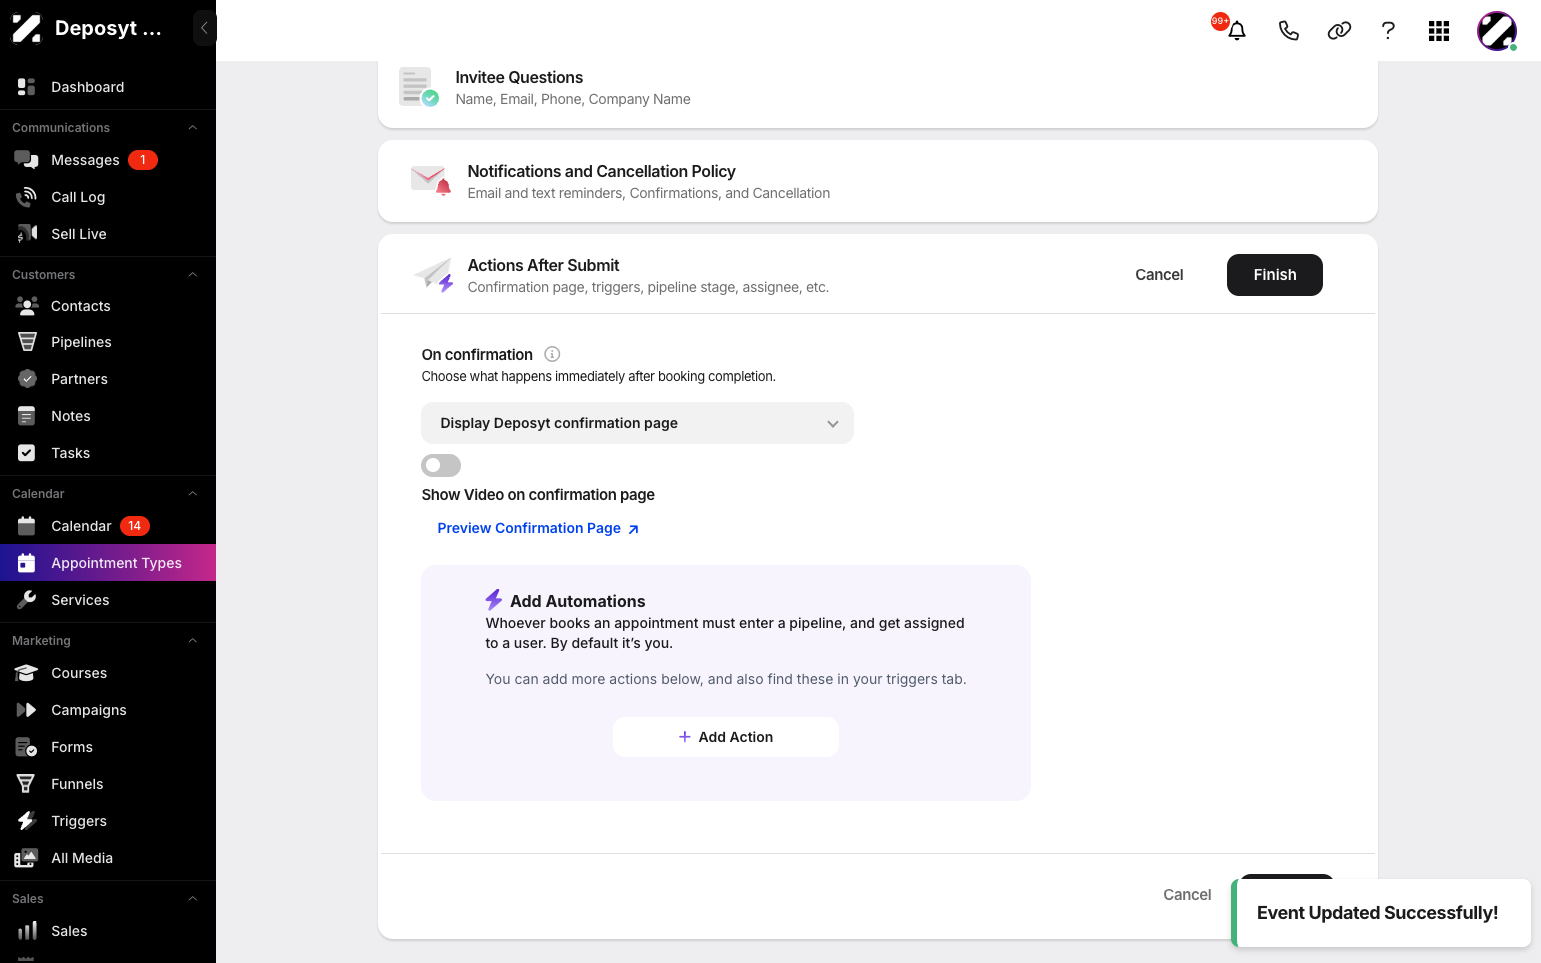The height and width of the screenshot is (963, 1541).
Task: Open the Preview Confirmation Page link
Action: (x=538, y=528)
